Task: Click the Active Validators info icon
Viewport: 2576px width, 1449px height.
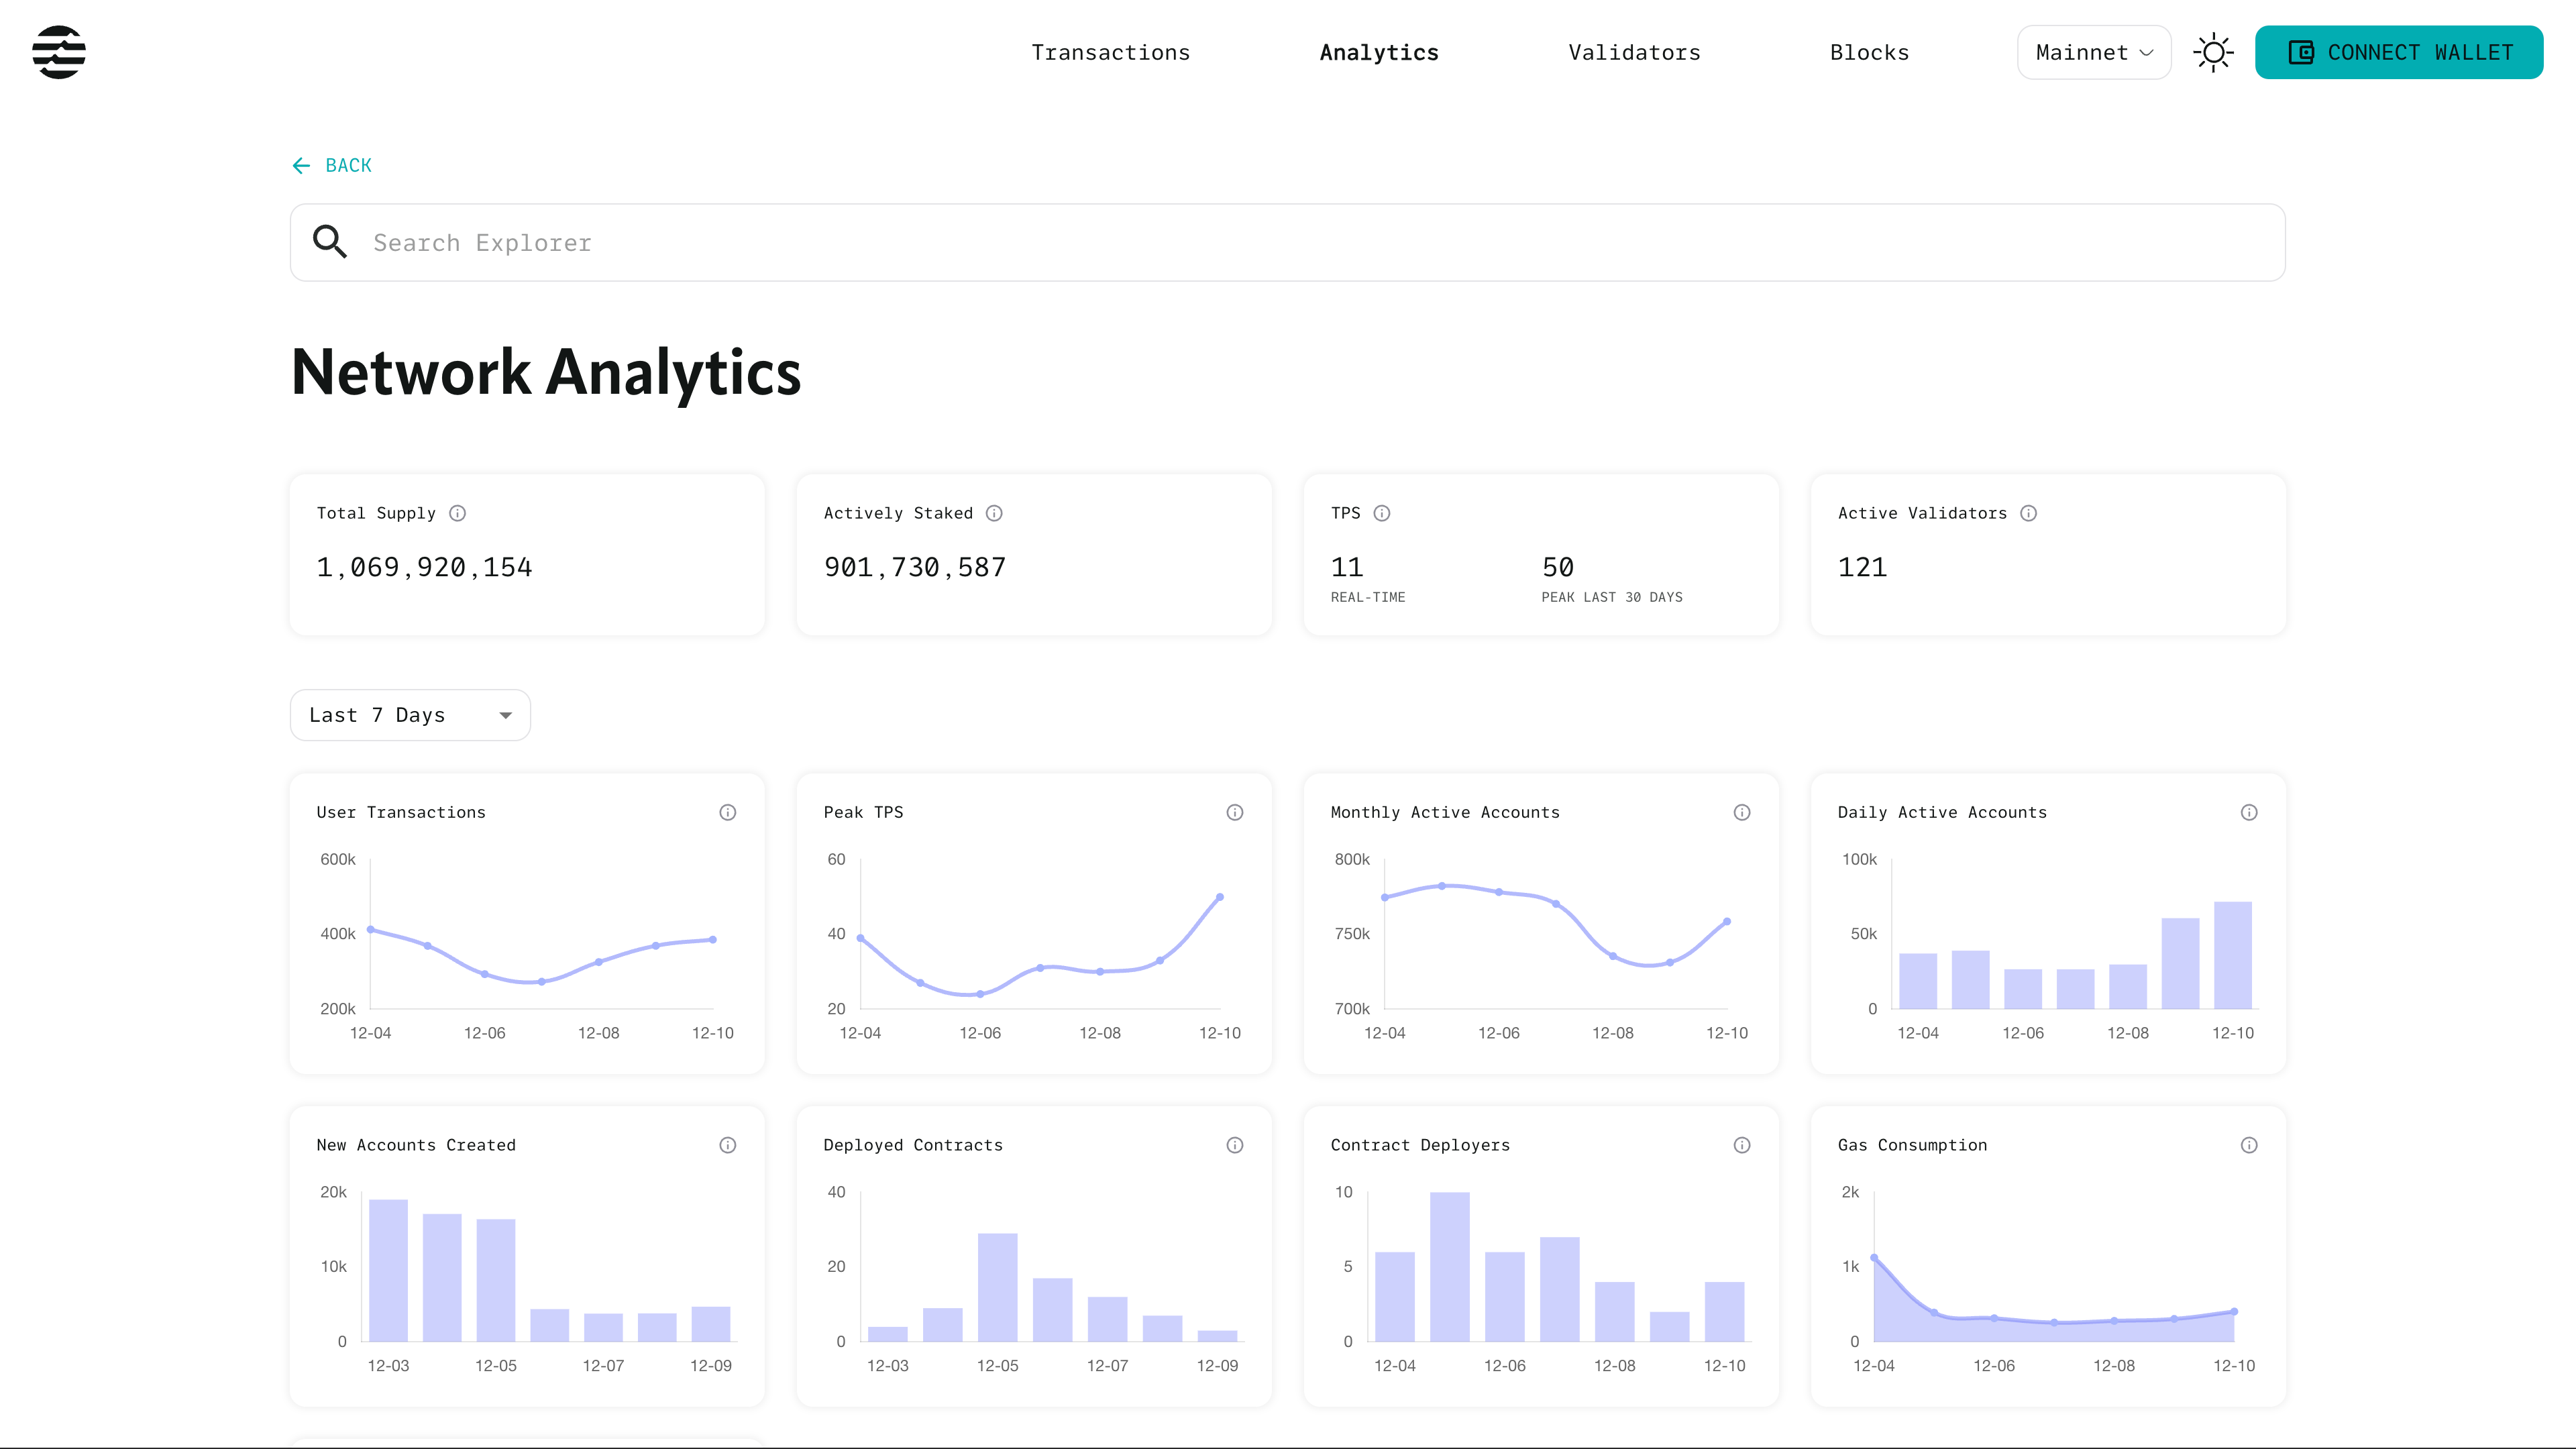Action: (2028, 513)
